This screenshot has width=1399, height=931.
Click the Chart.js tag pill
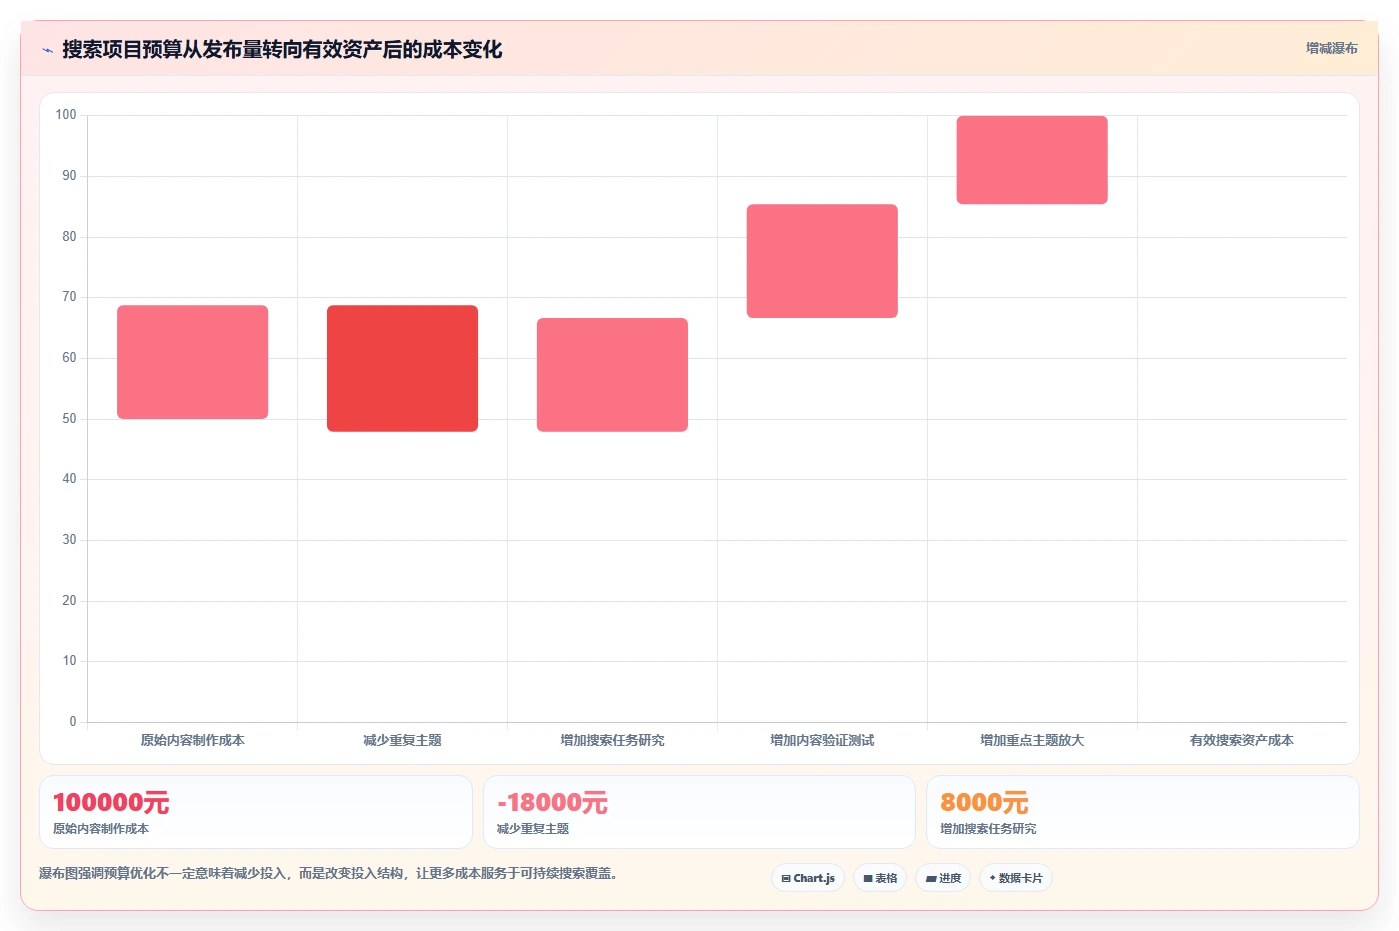point(808,878)
